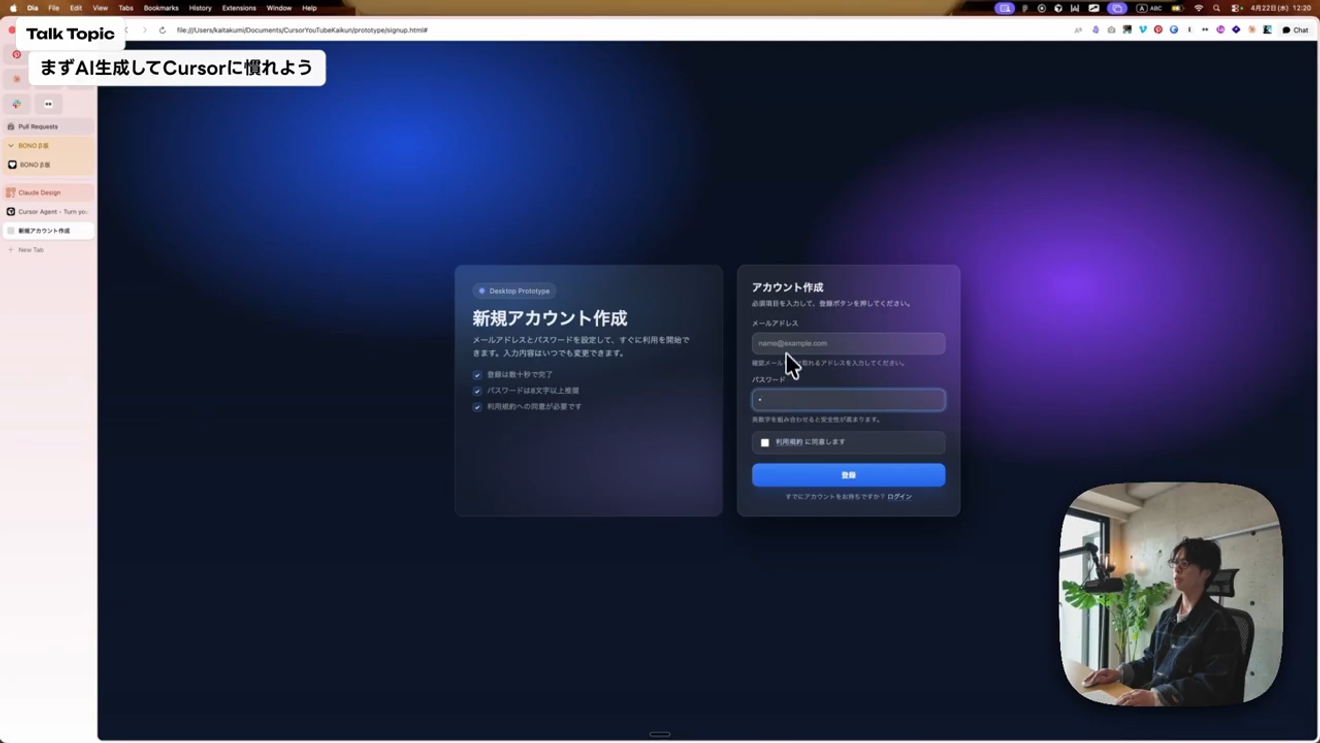Screen dimensions: 1320x743
Task: Open the Wi-Fi status icon in menu bar
Action: 1198,8
